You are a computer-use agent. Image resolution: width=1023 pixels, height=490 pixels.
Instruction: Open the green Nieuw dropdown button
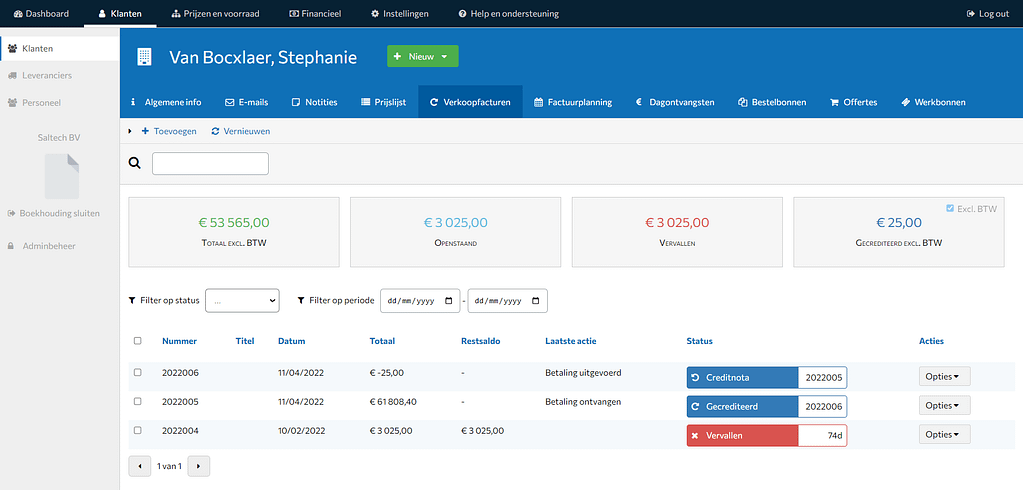coord(423,56)
